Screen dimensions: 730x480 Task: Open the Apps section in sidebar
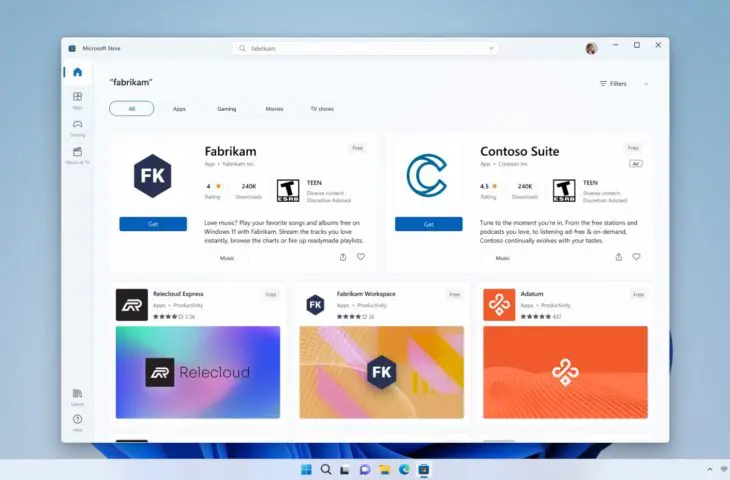[77, 100]
